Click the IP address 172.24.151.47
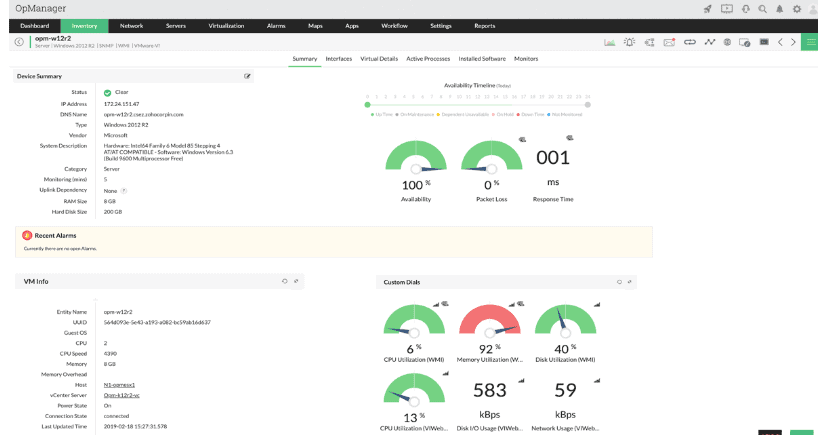 click(121, 104)
